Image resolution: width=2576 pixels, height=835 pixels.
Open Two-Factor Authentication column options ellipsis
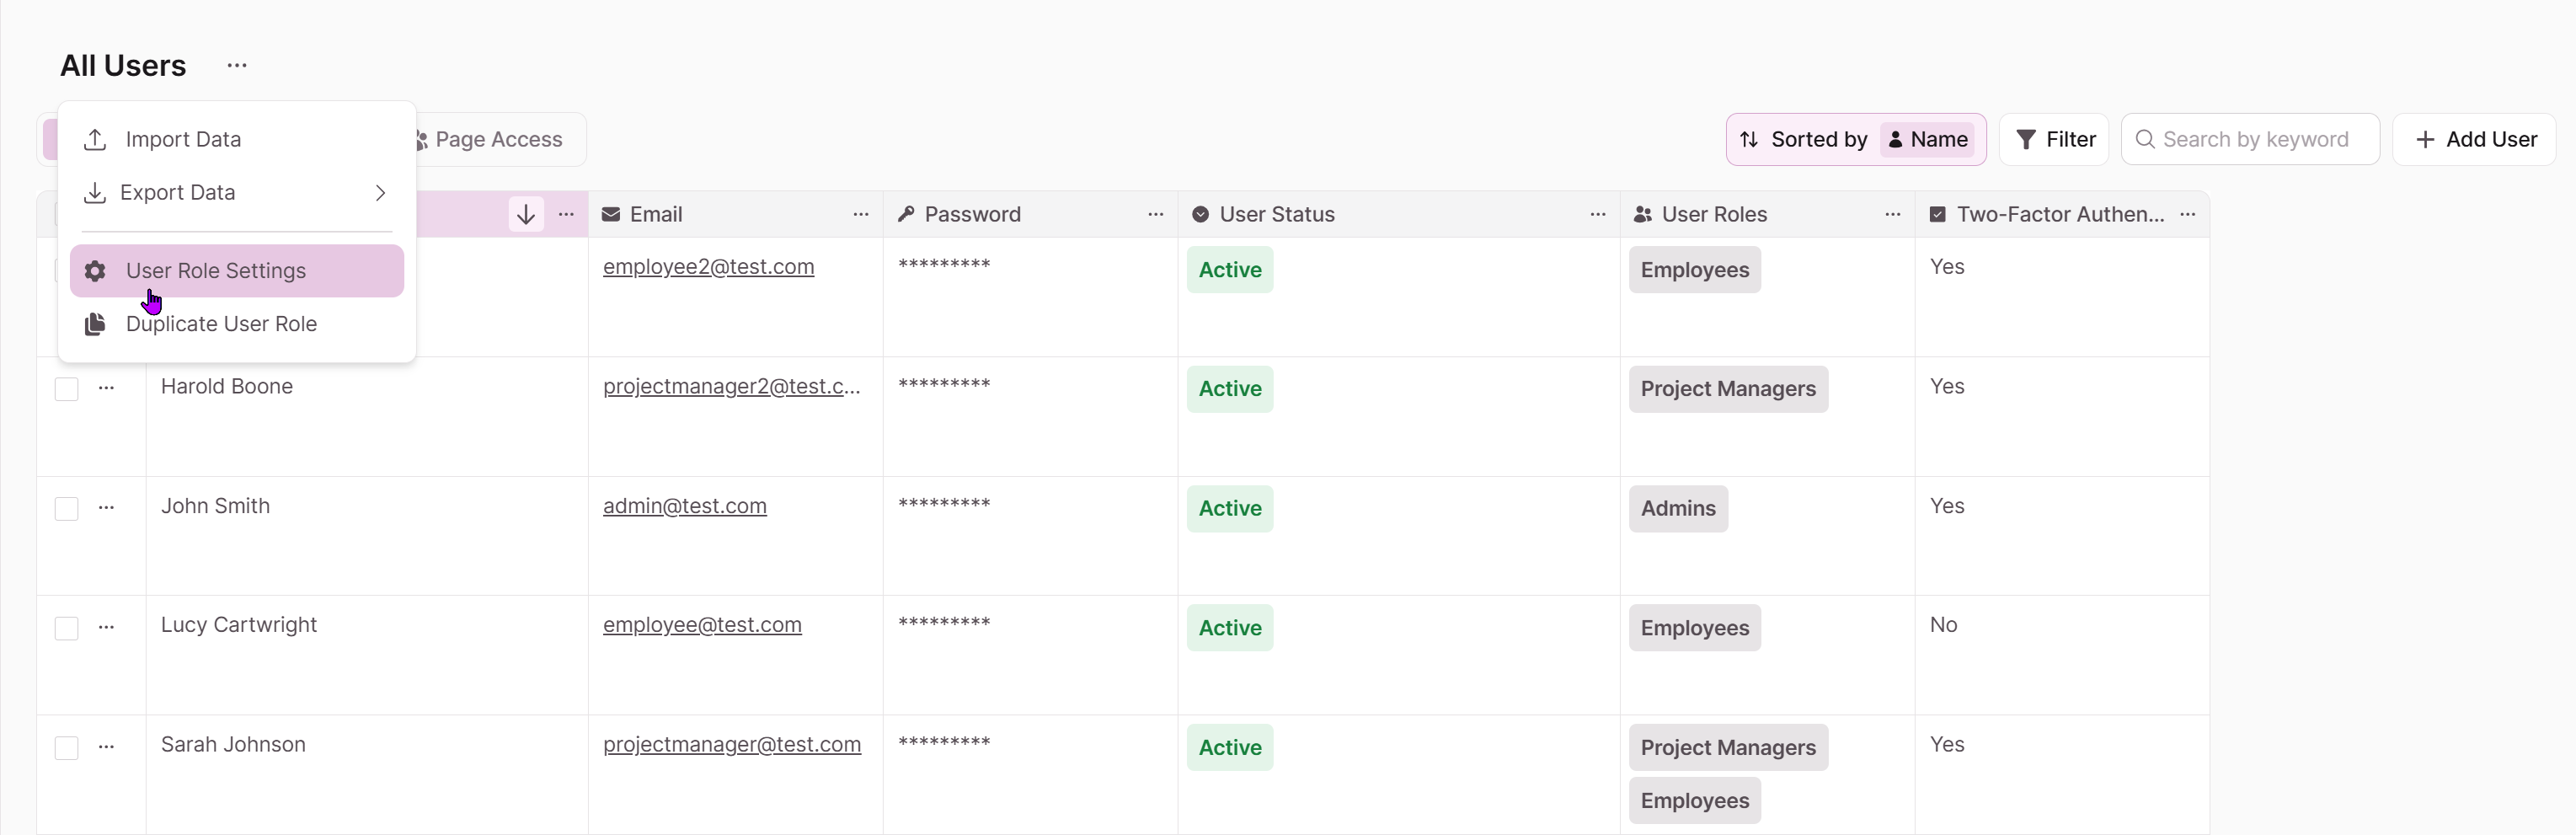tap(2187, 214)
